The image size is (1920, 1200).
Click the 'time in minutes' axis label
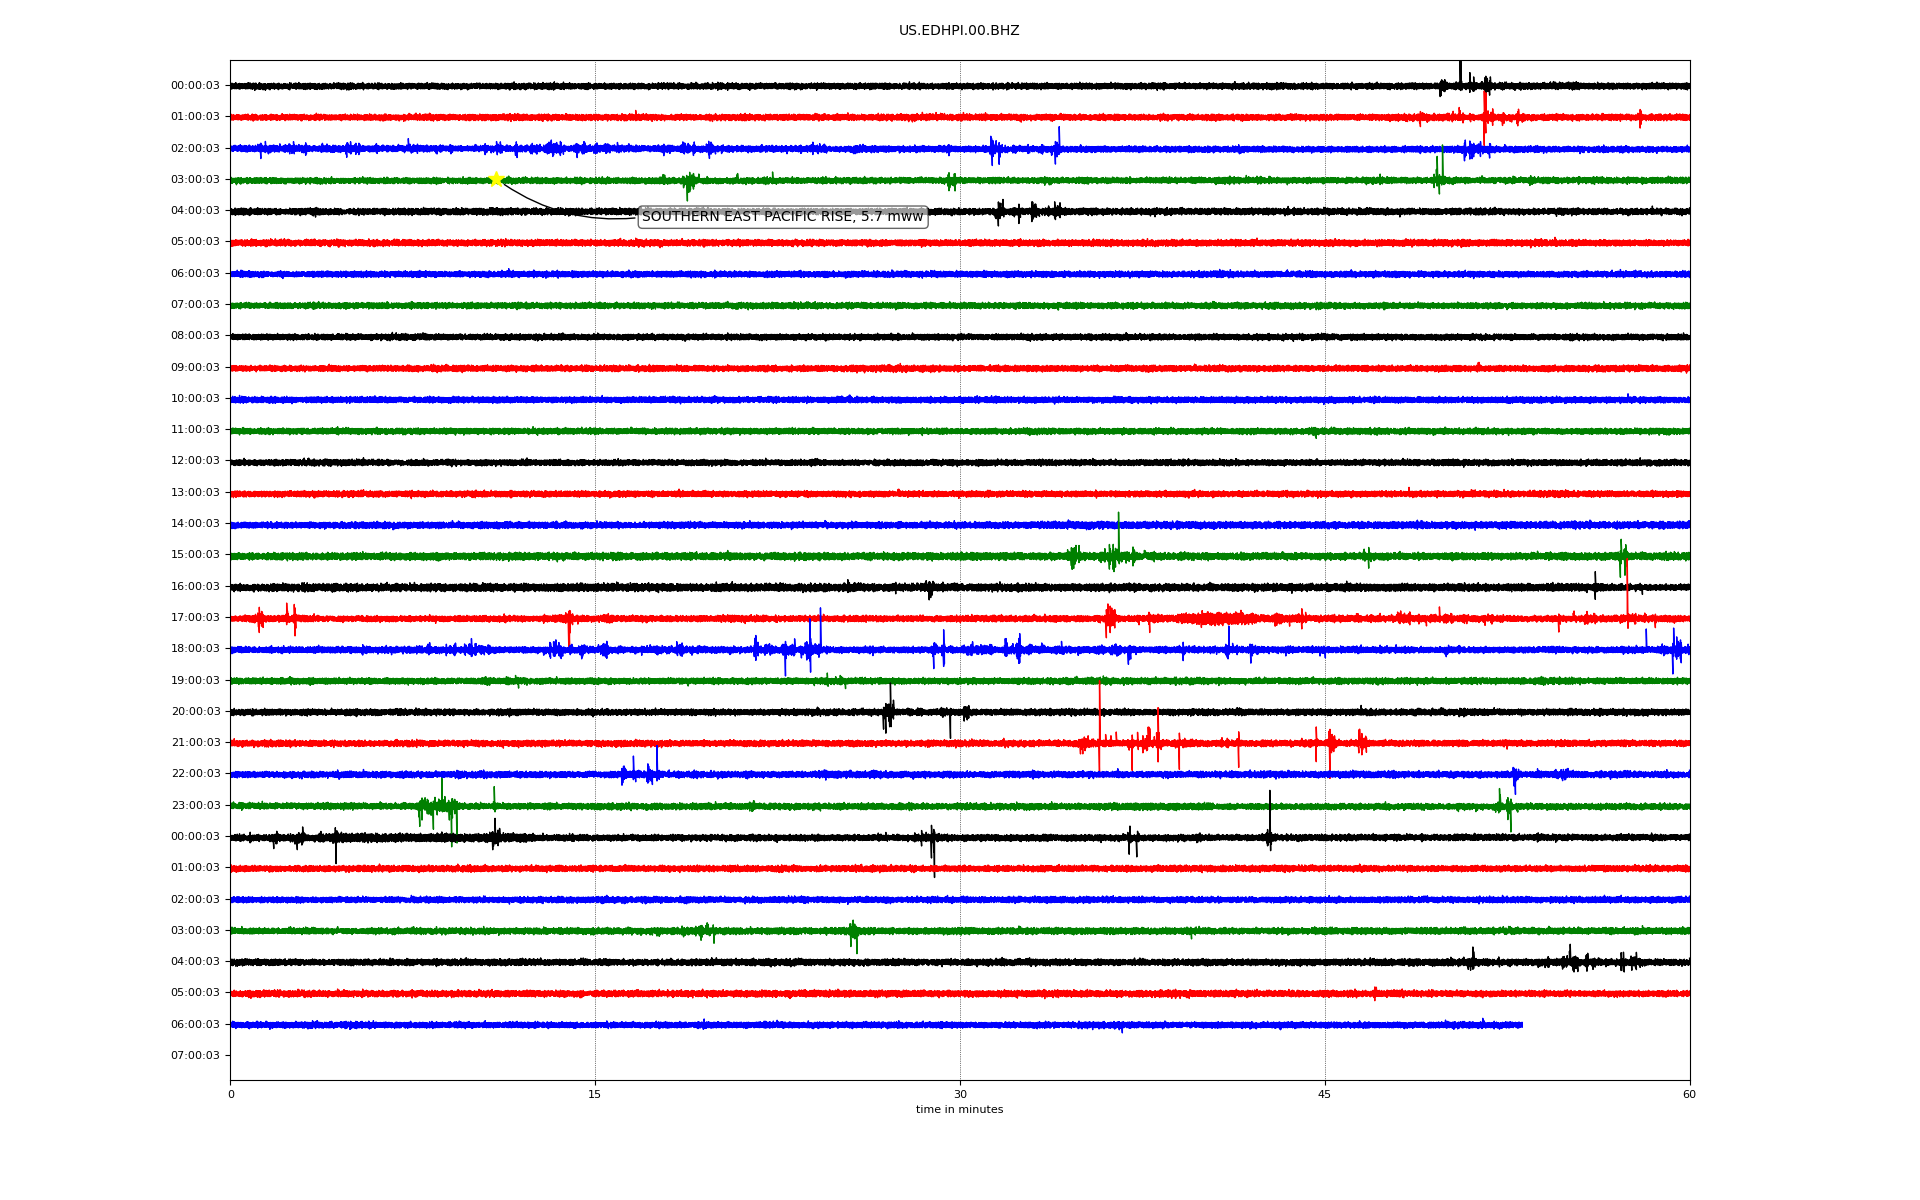(959, 1110)
